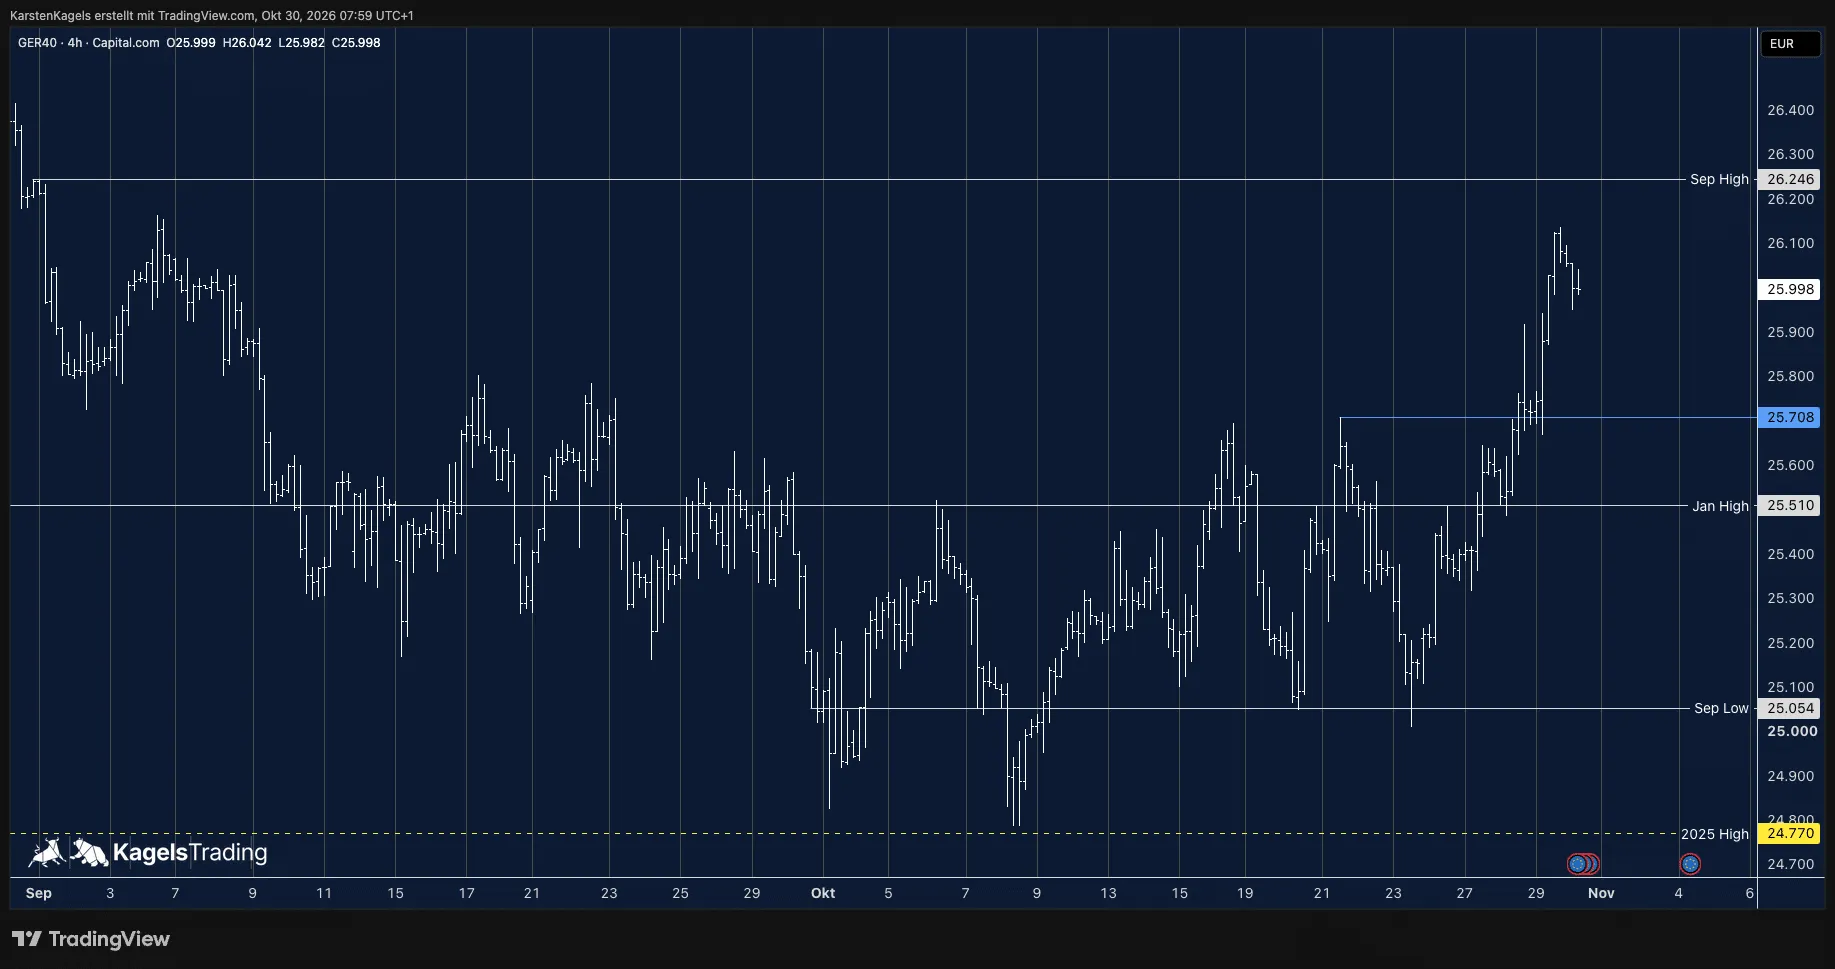Select the yellow 24.770 price tag
Image resolution: width=1835 pixels, height=969 pixels.
(x=1790, y=833)
